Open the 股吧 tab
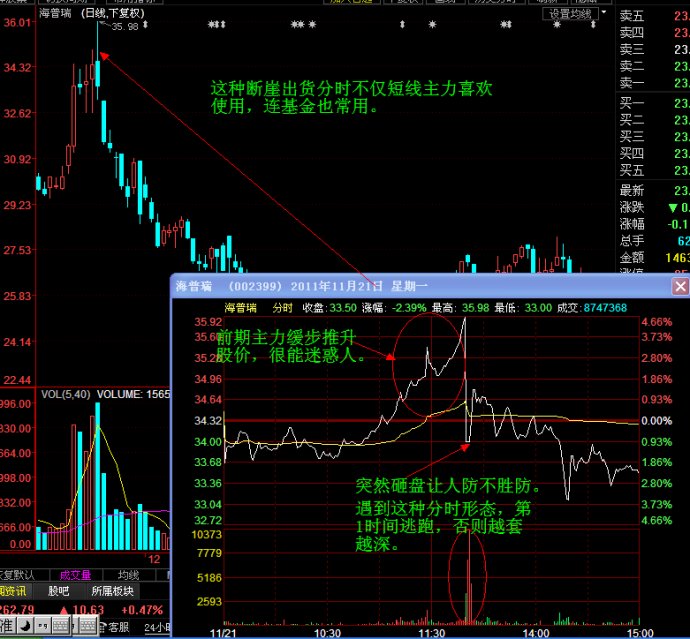The height and width of the screenshot is (639, 690). (62, 591)
